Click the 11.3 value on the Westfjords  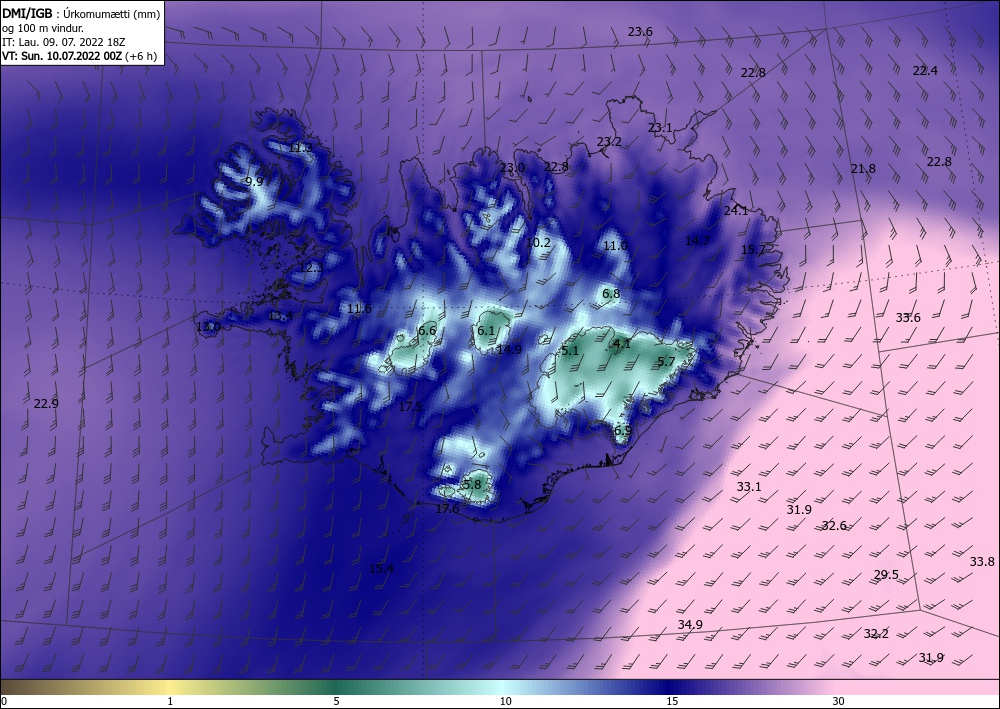[300, 148]
